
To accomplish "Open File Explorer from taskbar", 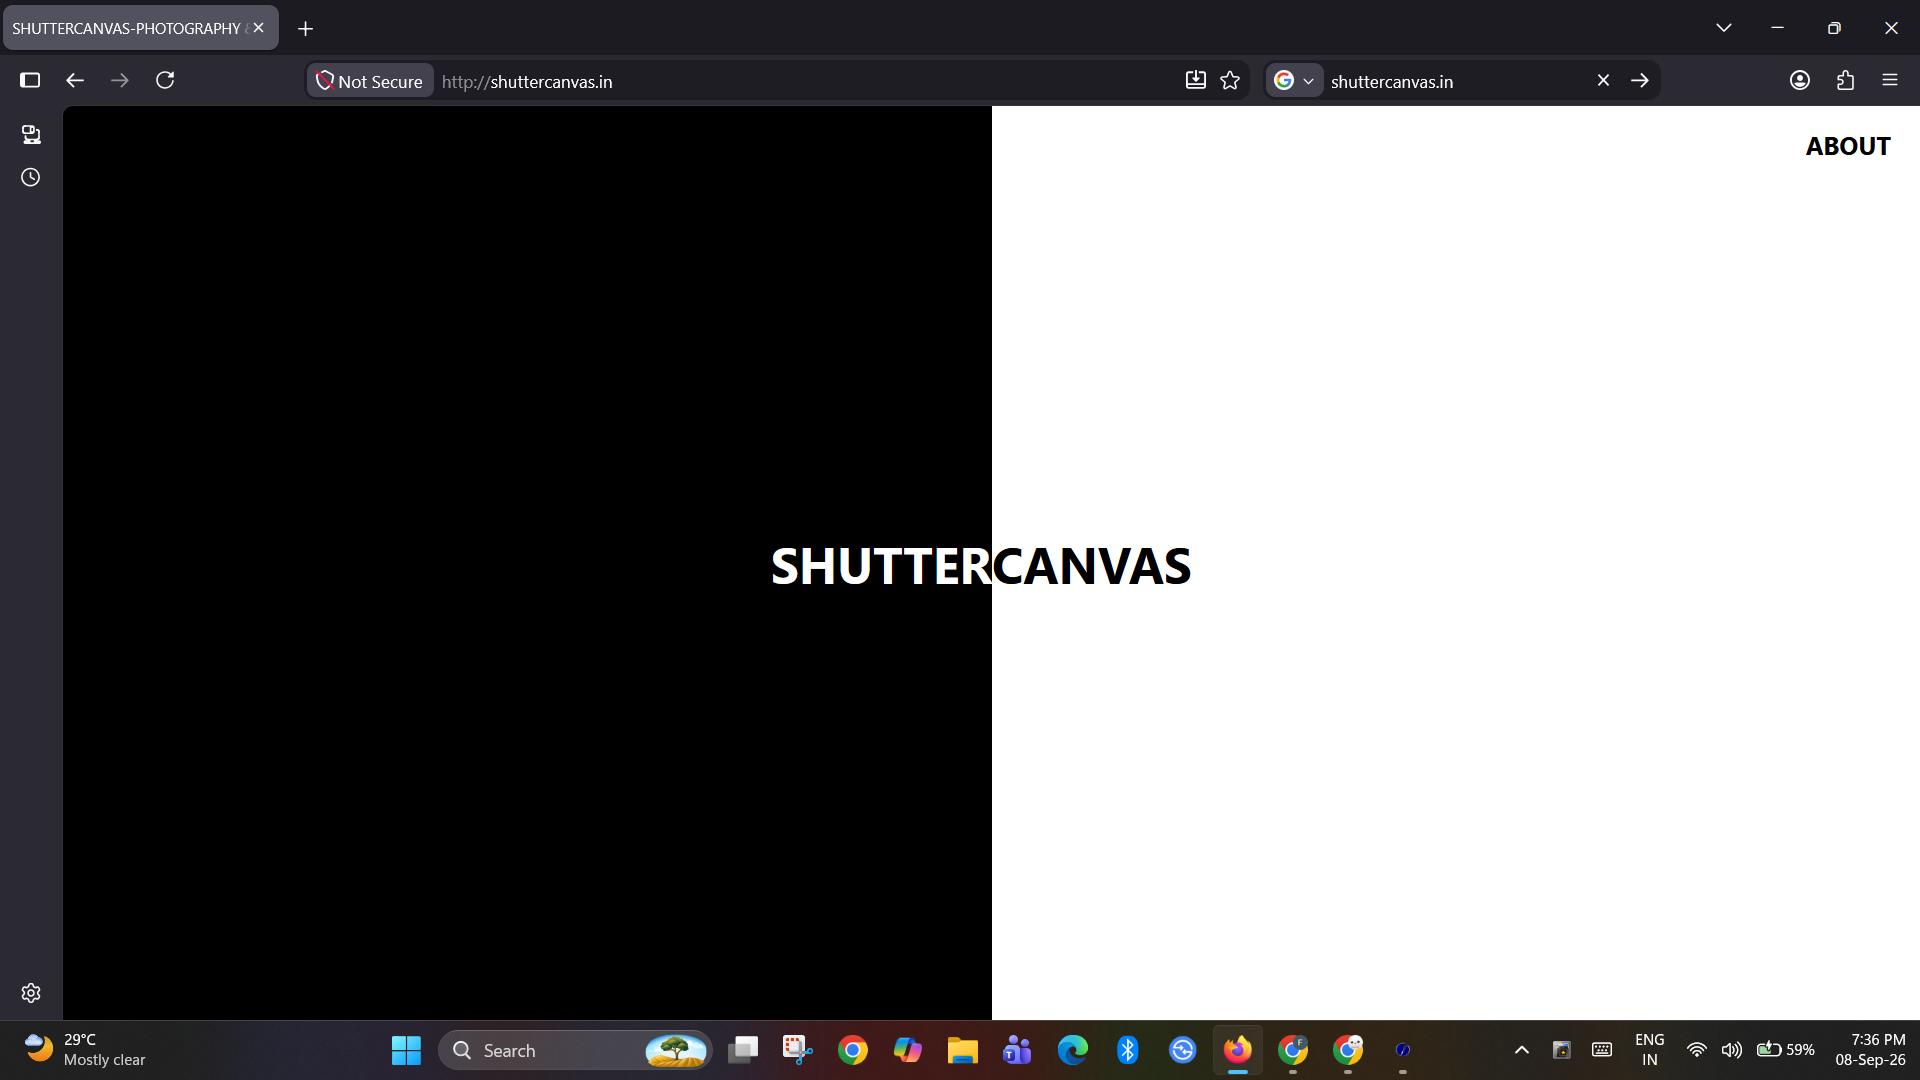I will pyautogui.click(x=962, y=1050).
